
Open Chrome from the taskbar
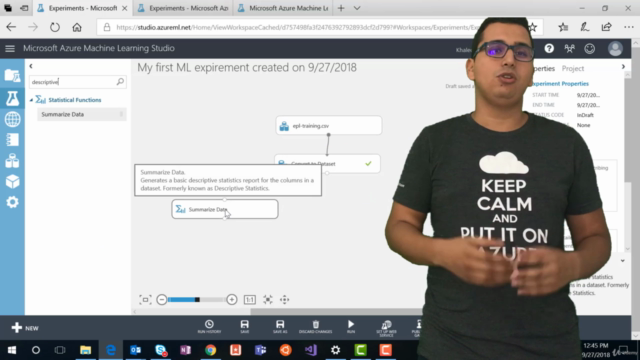pos(211,350)
